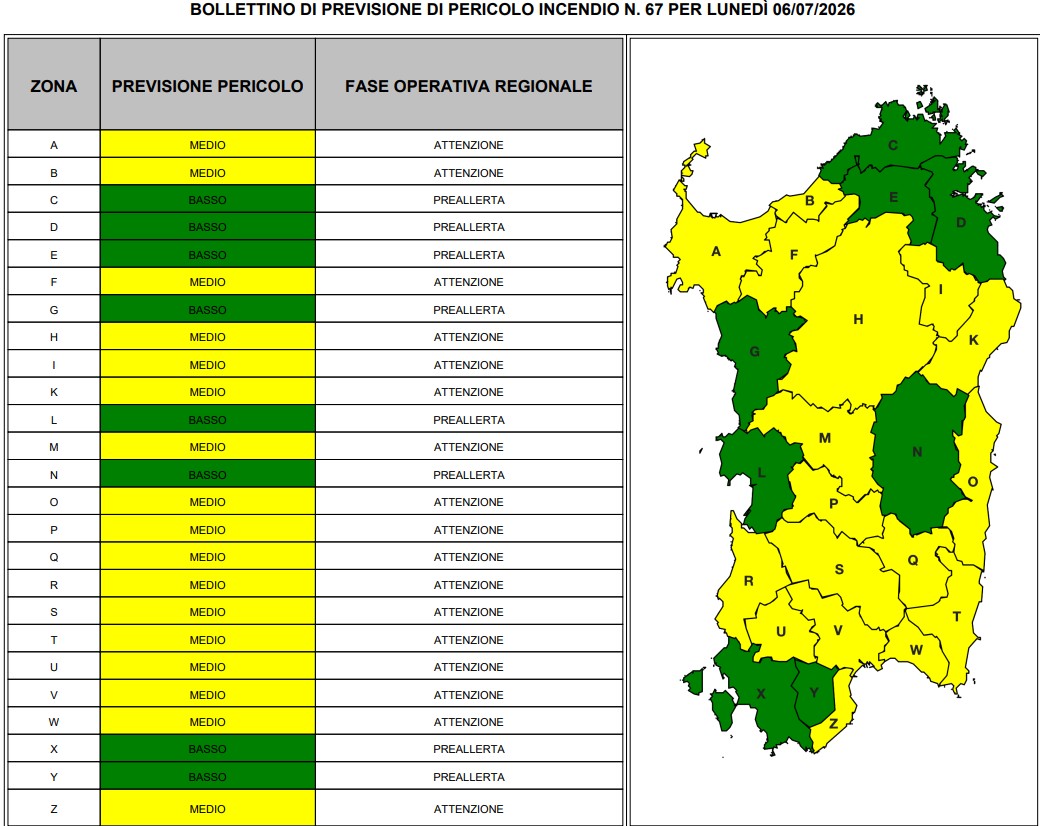The height and width of the screenshot is (826, 1040).
Task: Click the BASSO cell for zone E
Action: [208, 255]
